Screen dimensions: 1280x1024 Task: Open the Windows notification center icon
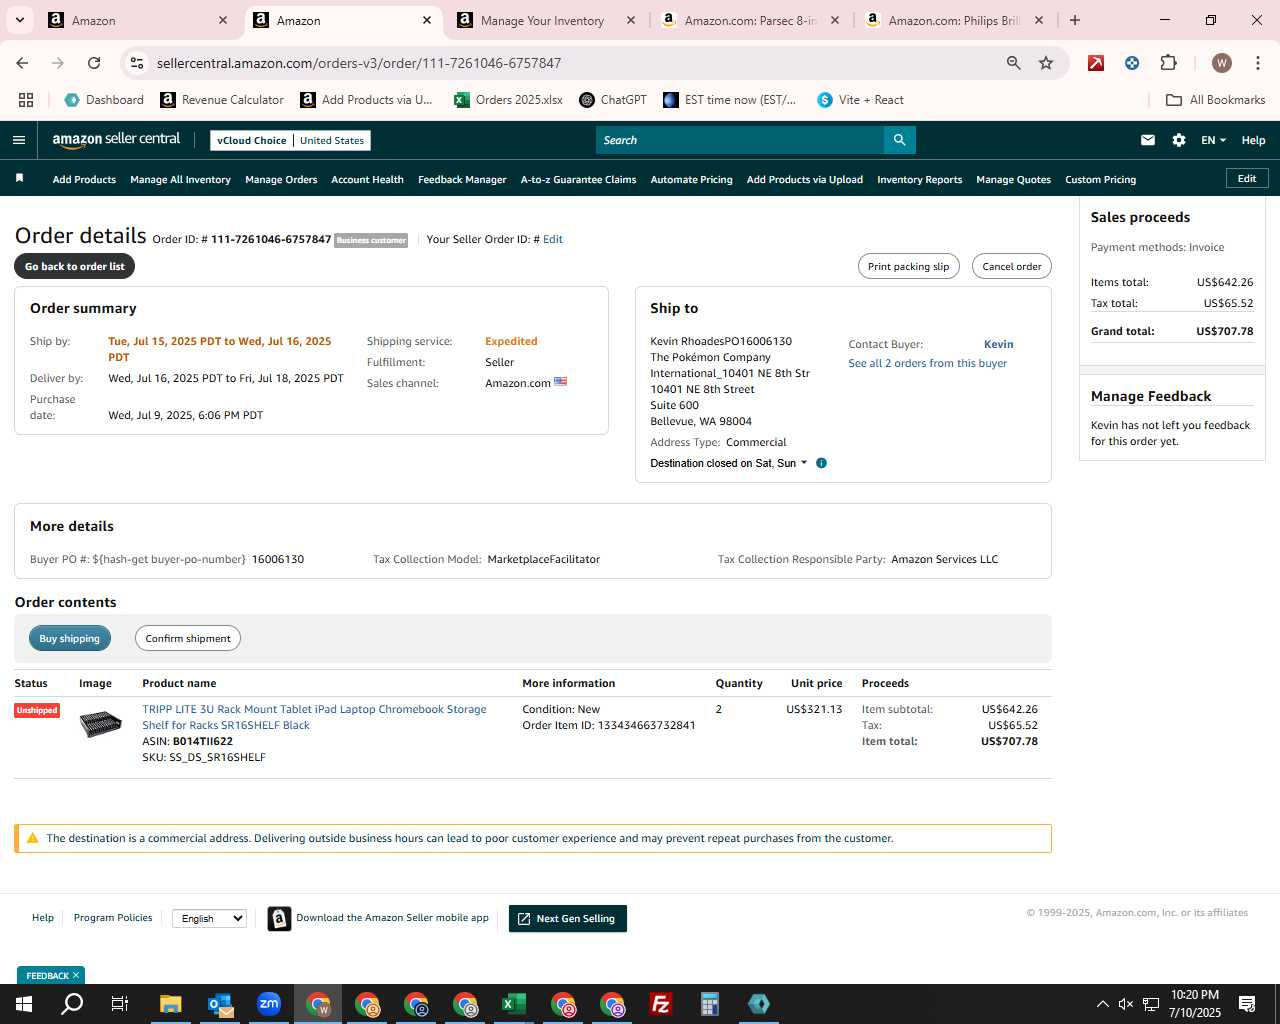point(1247,1004)
